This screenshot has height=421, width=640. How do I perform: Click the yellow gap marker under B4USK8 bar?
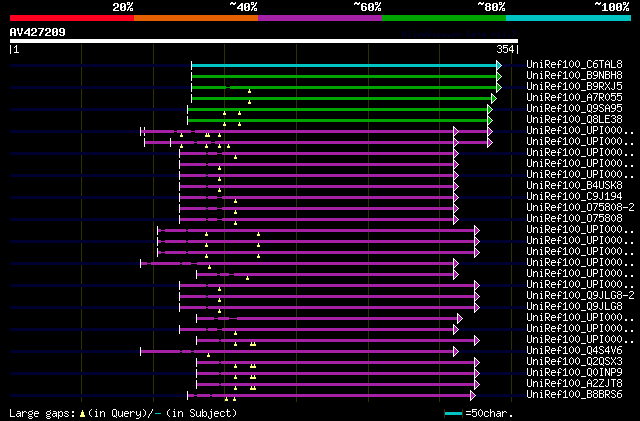220,190
